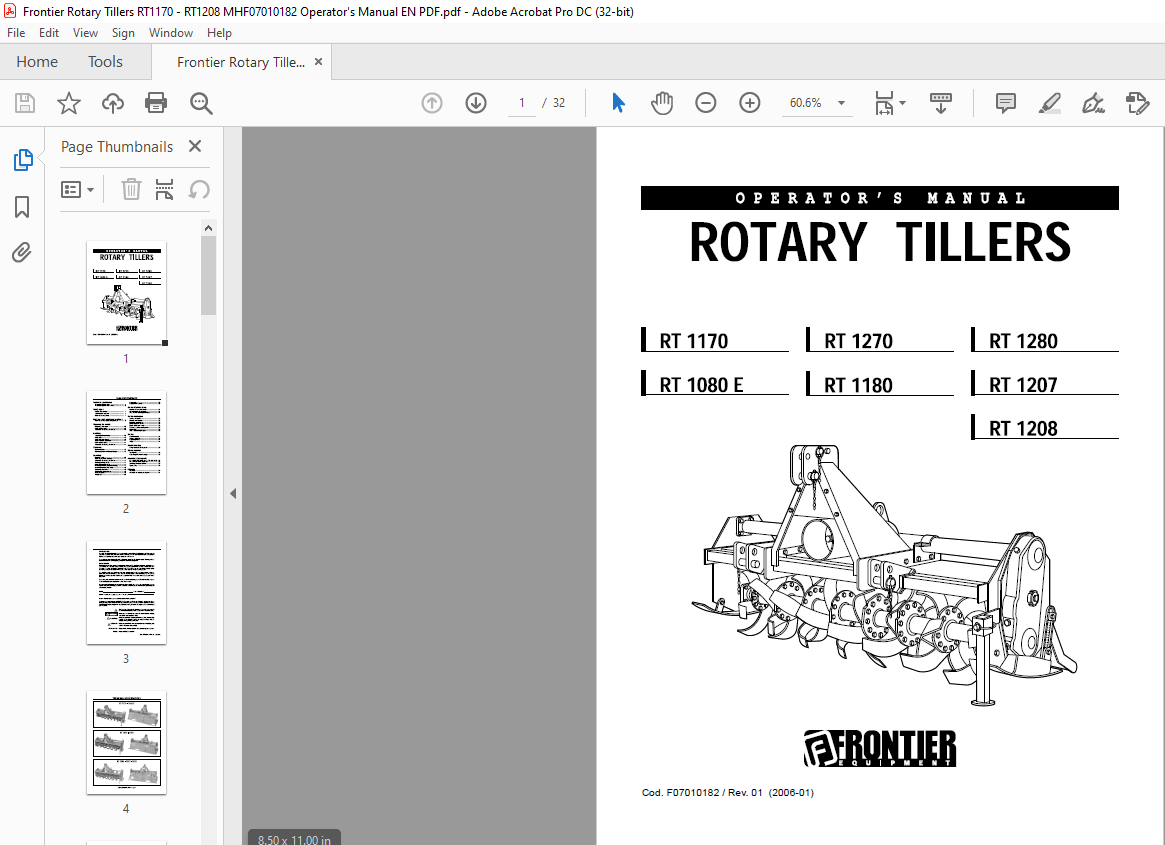Select page 4 thumbnail
Image resolution: width=1165 pixels, height=845 pixels.
(x=126, y=742)
